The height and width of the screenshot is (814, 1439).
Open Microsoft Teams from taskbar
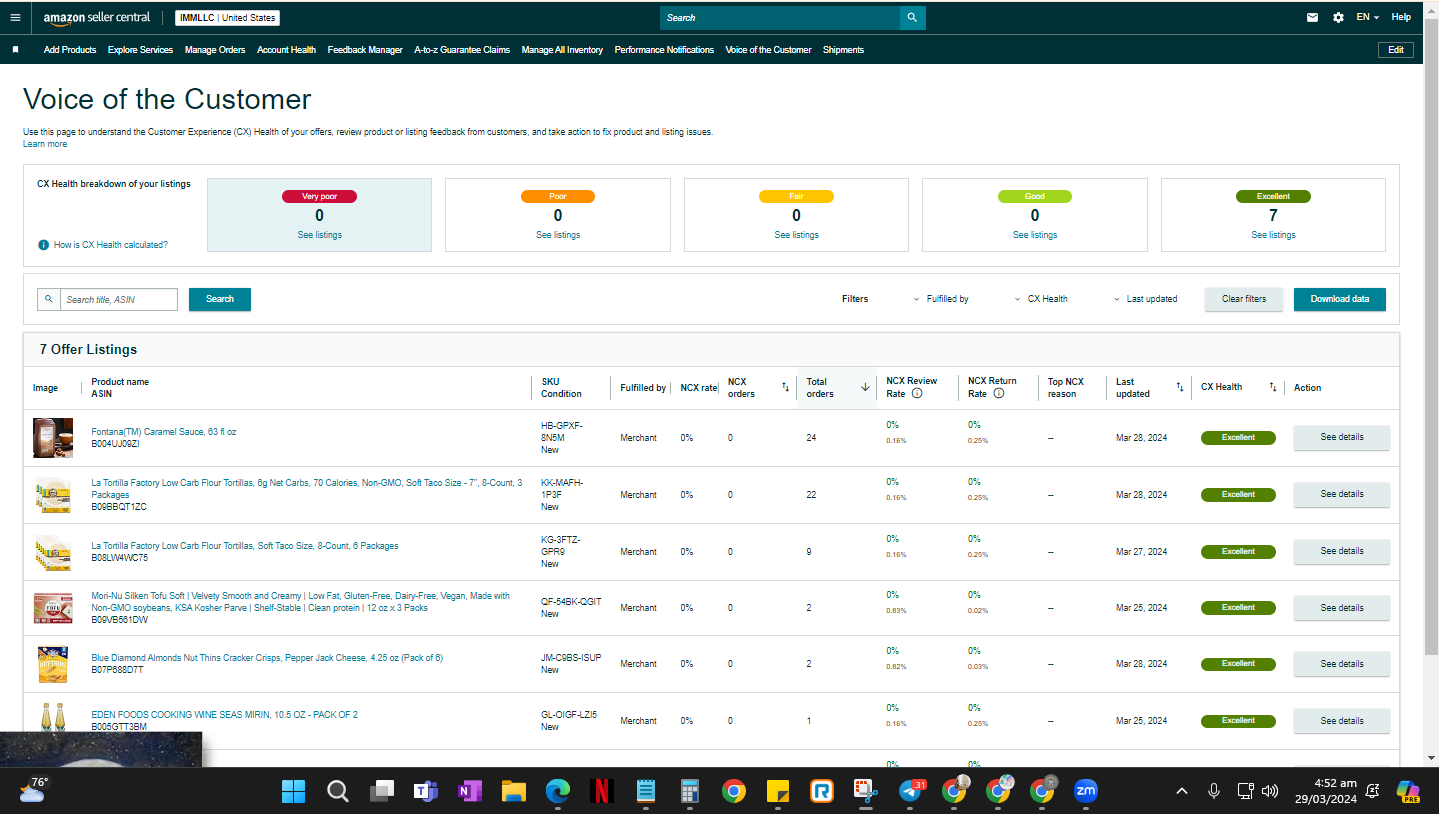(x=426, y=791)
